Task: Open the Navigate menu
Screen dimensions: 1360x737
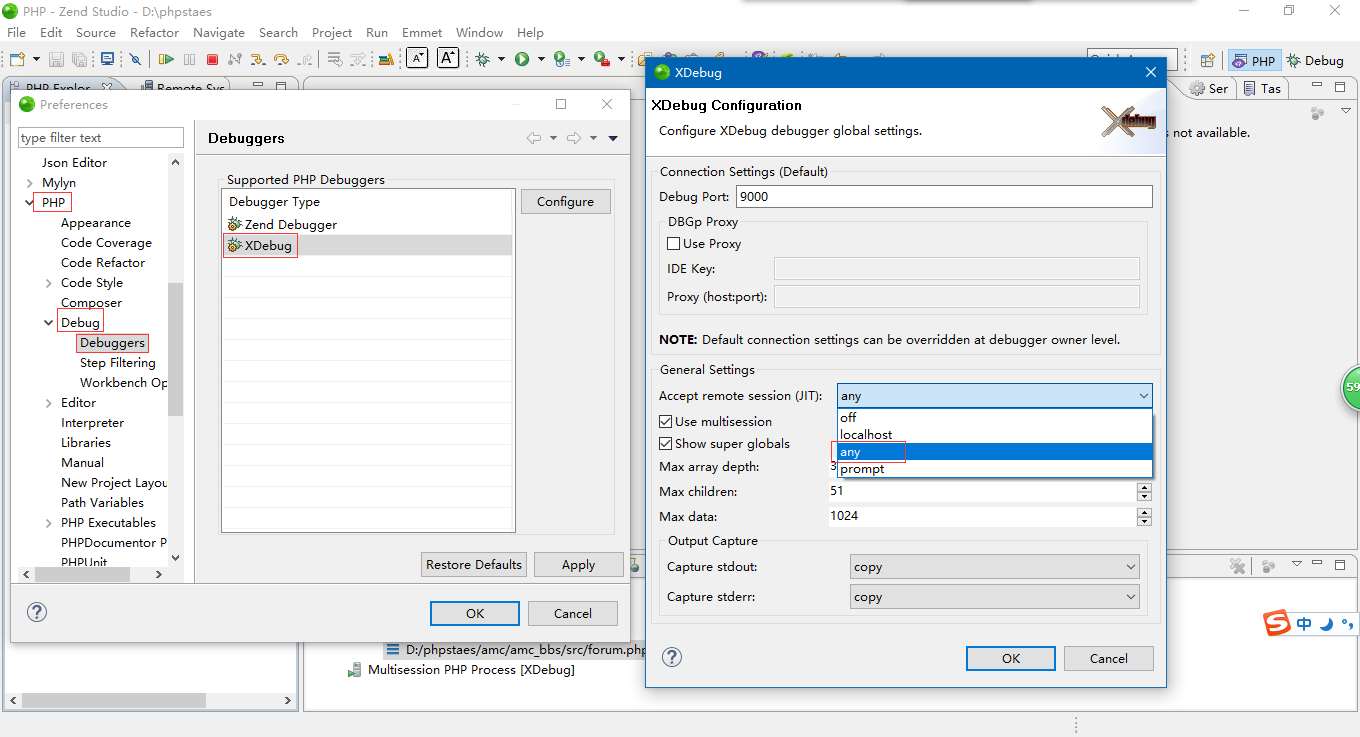Action: click(x=219, y=32)
